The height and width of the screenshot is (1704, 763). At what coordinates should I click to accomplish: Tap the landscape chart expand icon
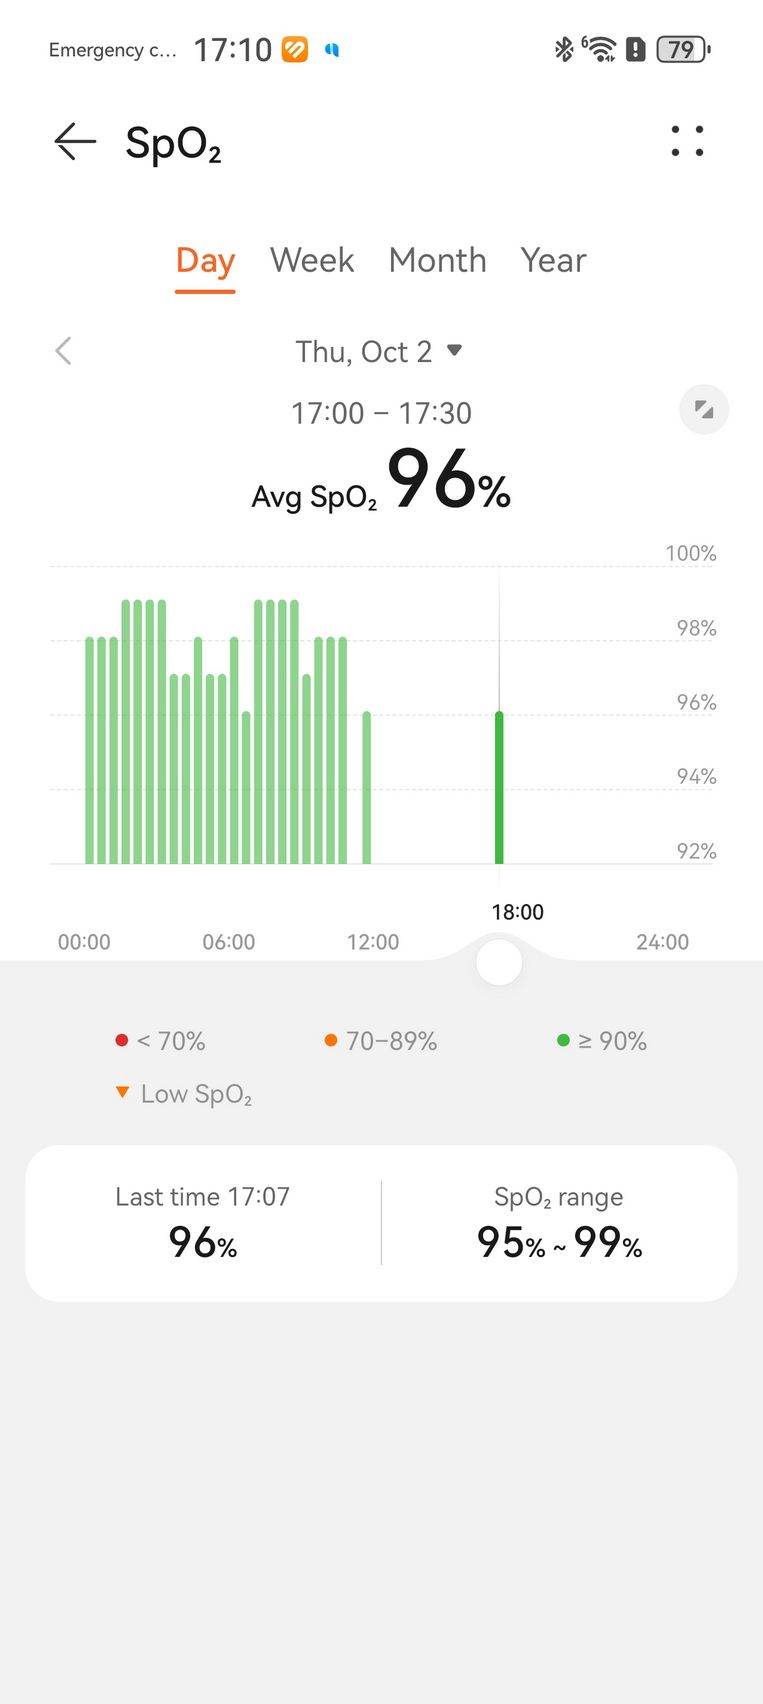pos(704,409)
